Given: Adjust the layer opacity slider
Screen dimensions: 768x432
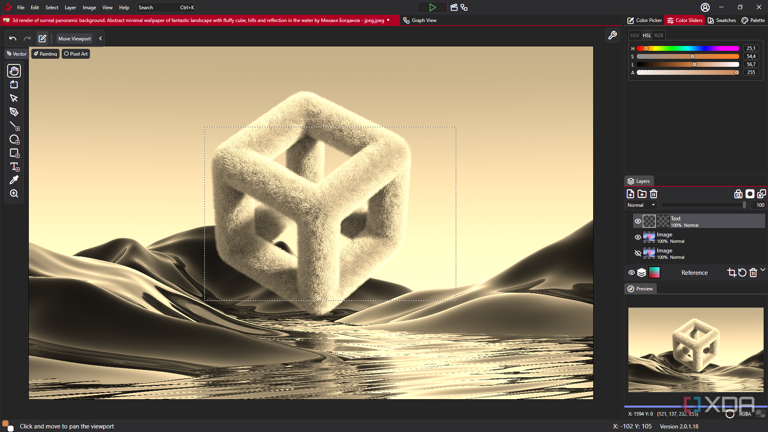Looking at the screenshot, I should click(x=704, y=205).
